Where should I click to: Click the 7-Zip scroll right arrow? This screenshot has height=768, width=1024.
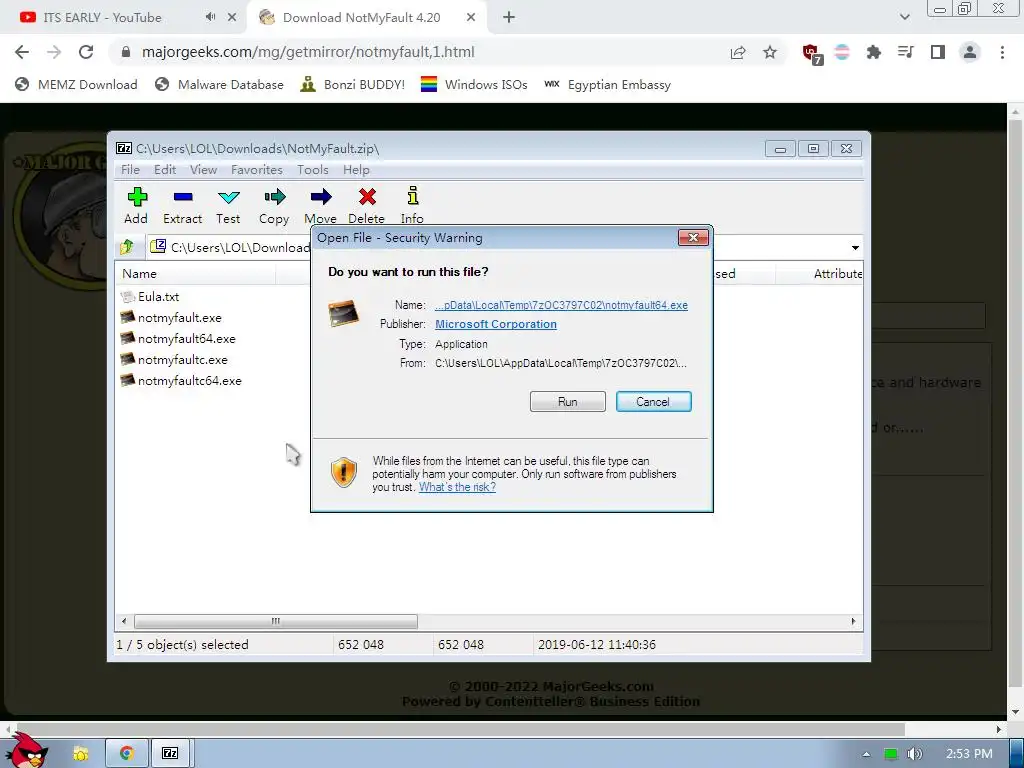tap(853, 621)
